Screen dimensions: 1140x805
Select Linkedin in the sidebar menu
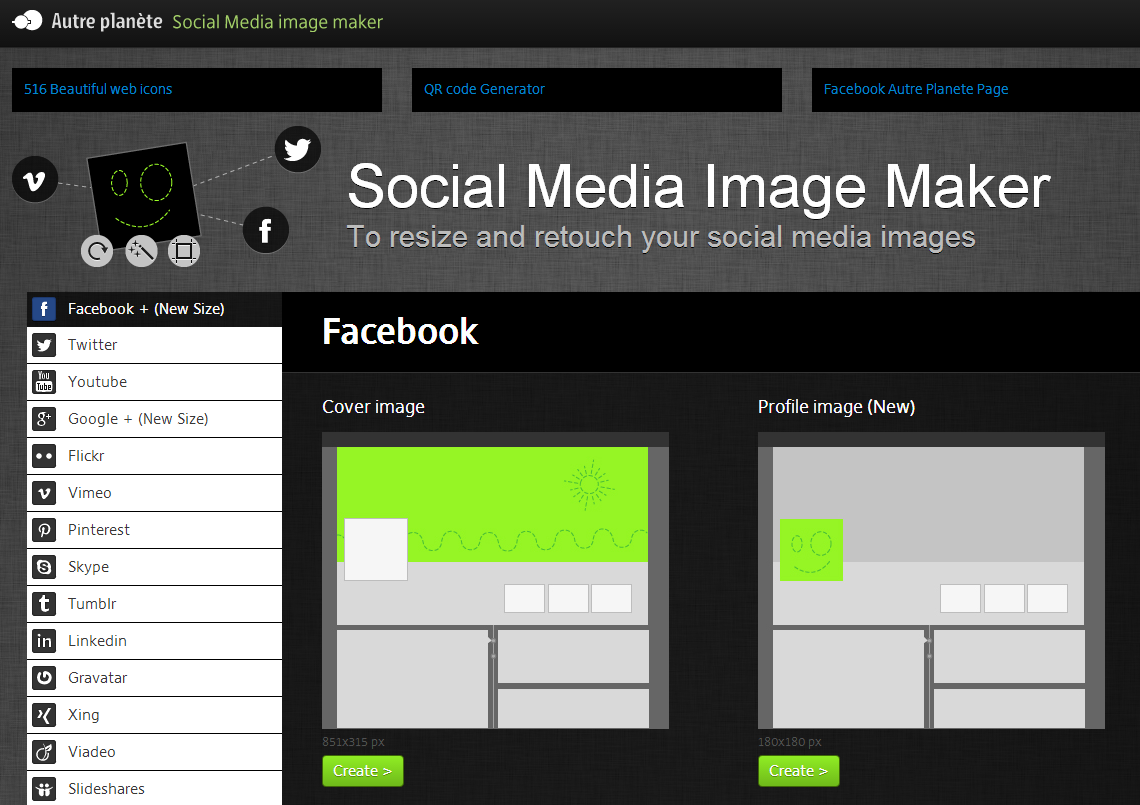pyautogui.click(x=154, y=641)
